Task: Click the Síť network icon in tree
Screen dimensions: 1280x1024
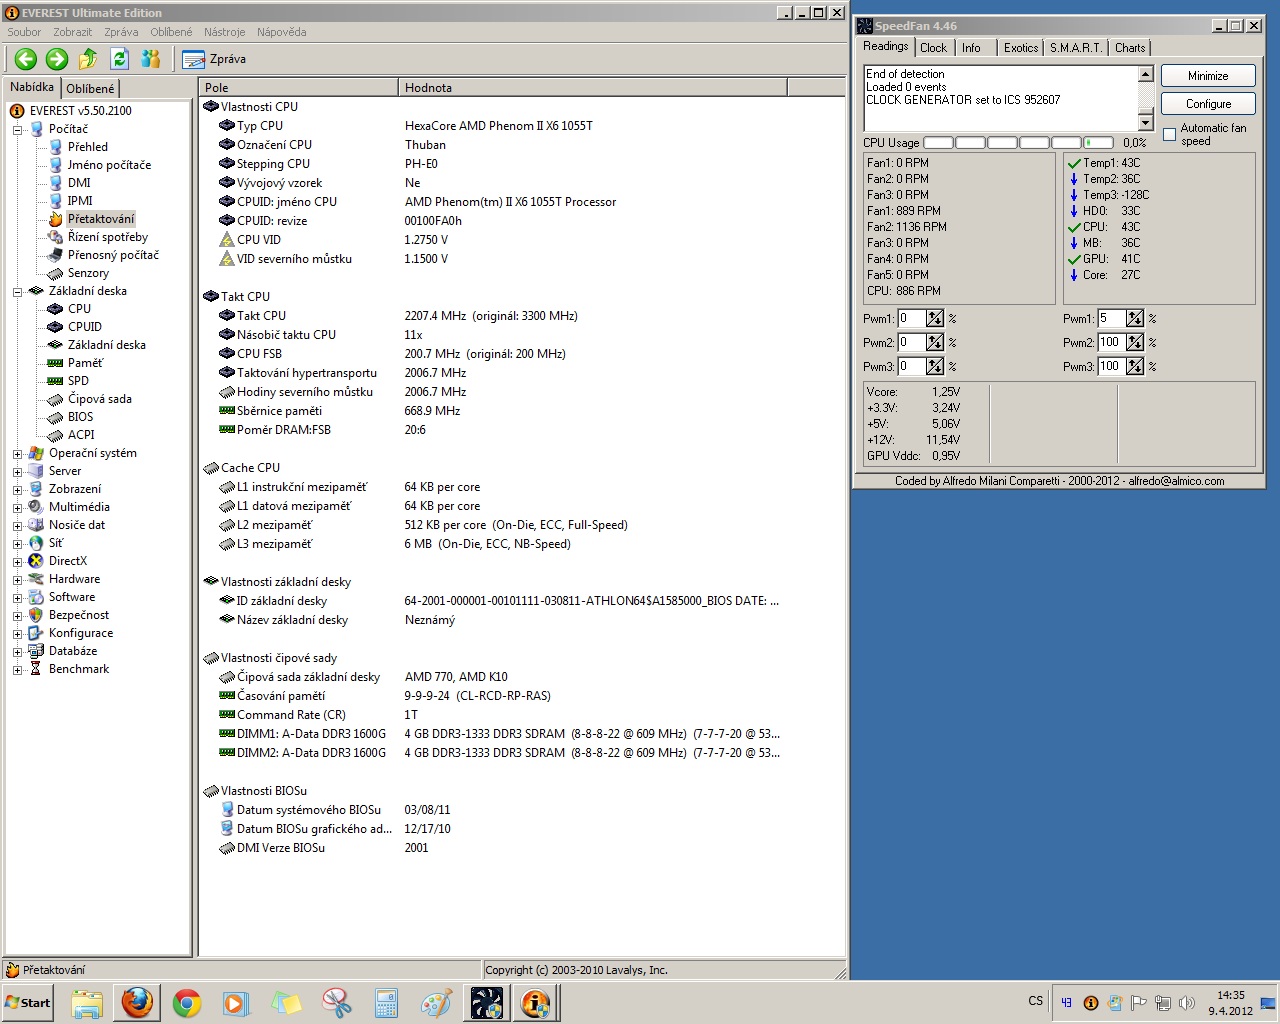Action: (36, 543)
